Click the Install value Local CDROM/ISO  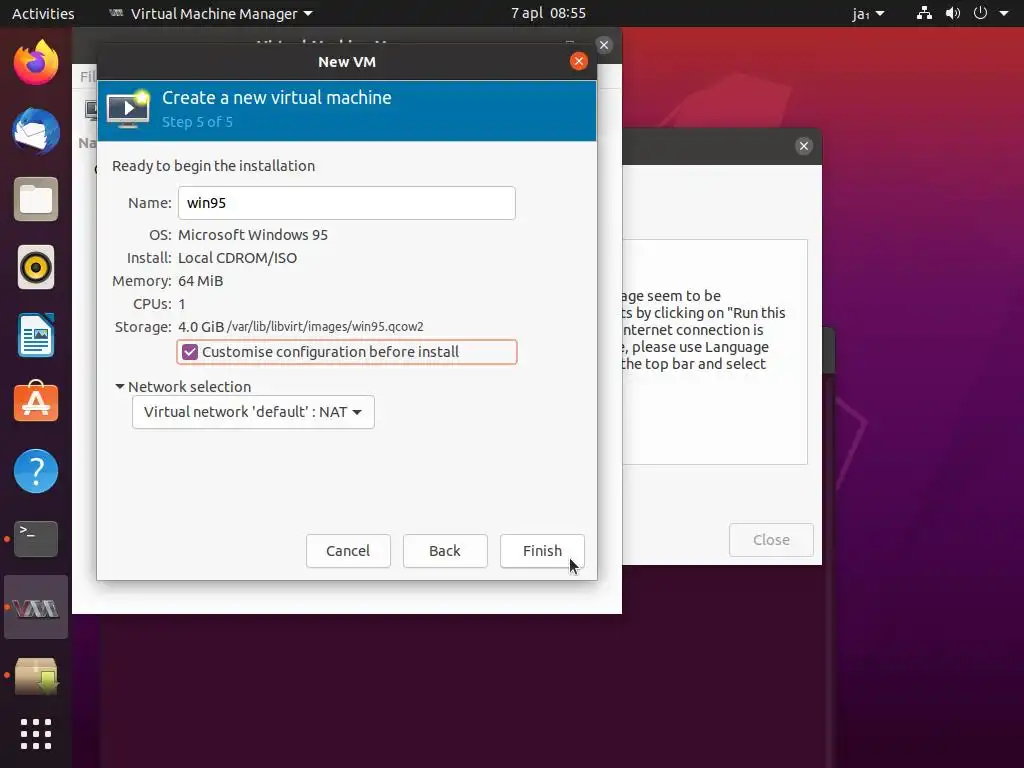pyautogui.click(x=238, y=258)
